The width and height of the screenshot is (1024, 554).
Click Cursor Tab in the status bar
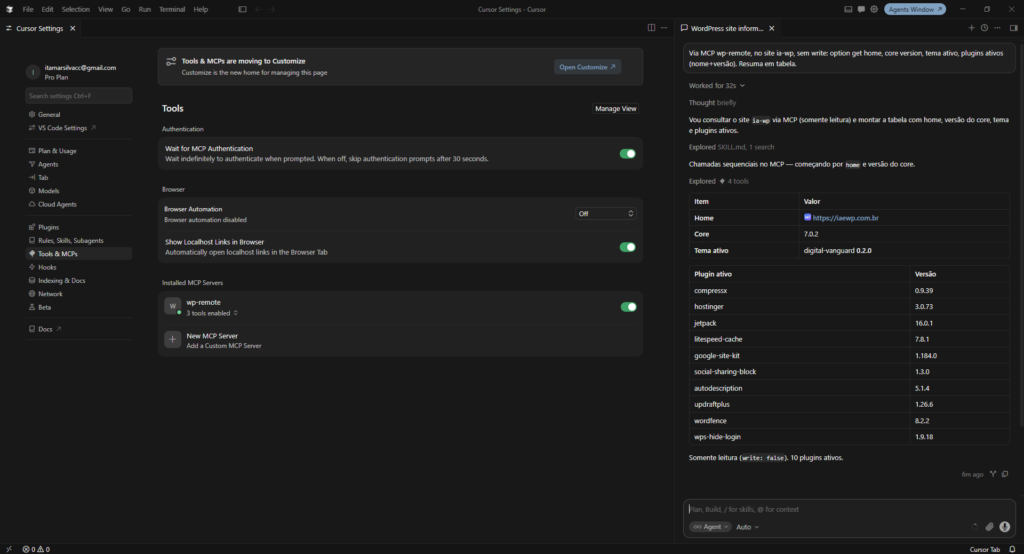point(984,549)
